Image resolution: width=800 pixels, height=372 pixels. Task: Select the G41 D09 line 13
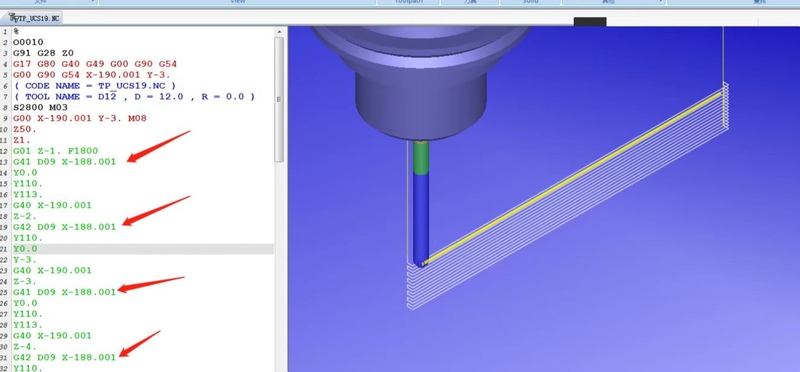[64, 162]
